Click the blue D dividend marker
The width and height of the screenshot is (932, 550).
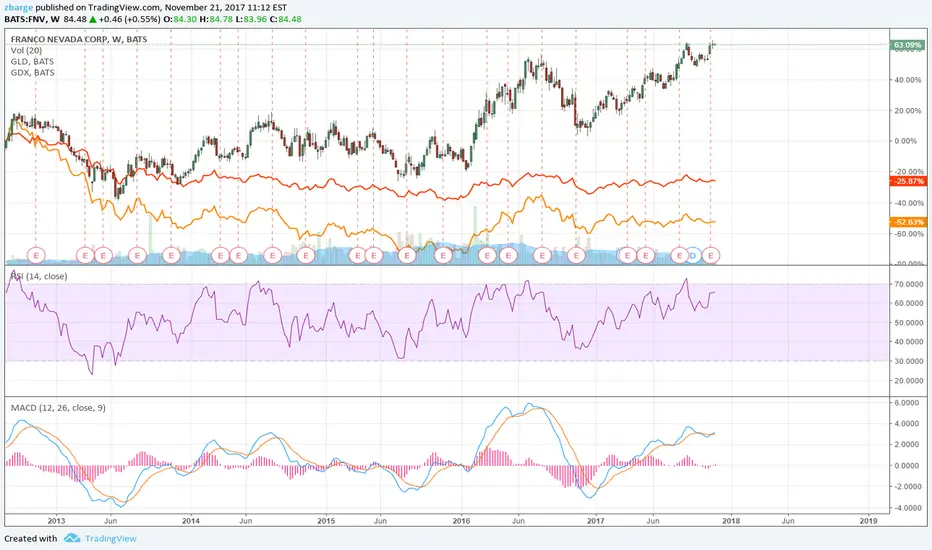[692, 256]
